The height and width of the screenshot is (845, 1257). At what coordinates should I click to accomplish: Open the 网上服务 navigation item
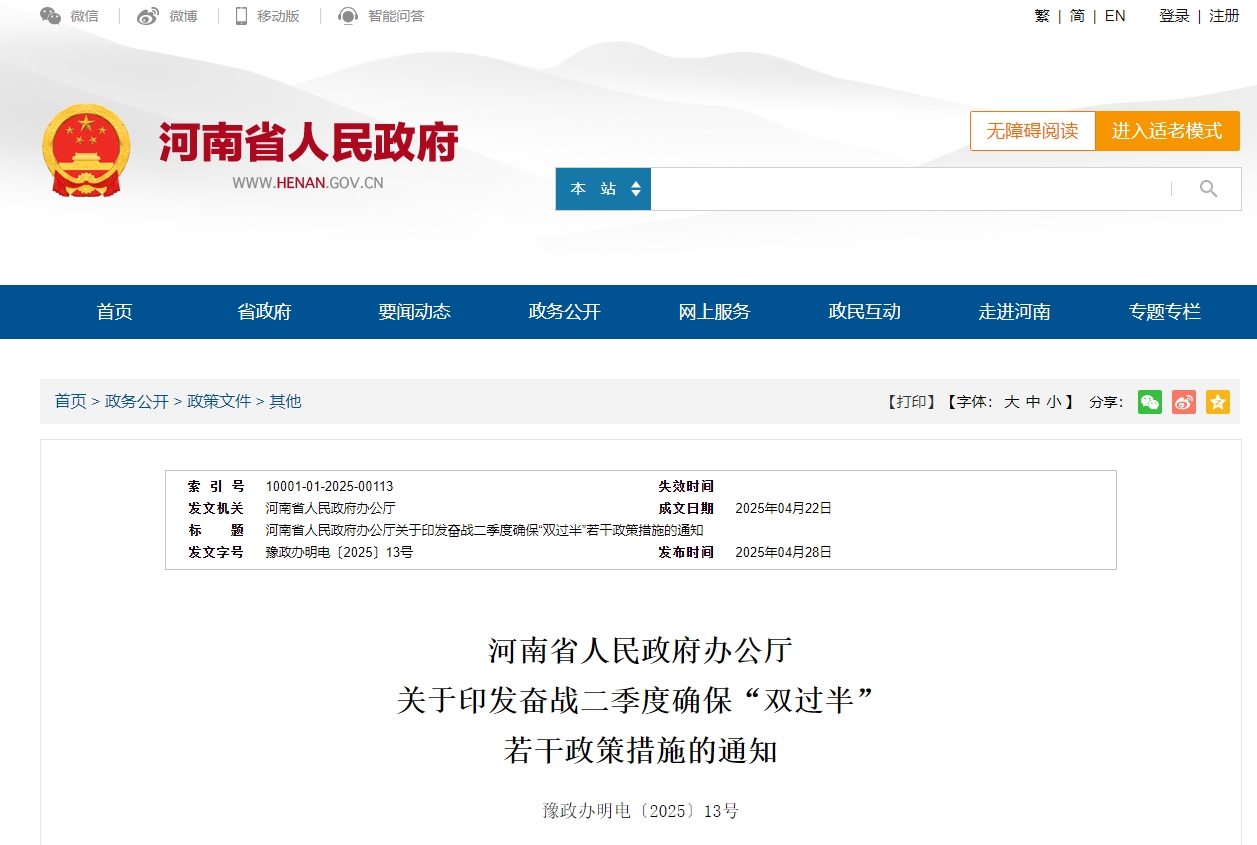click(712, 312)
